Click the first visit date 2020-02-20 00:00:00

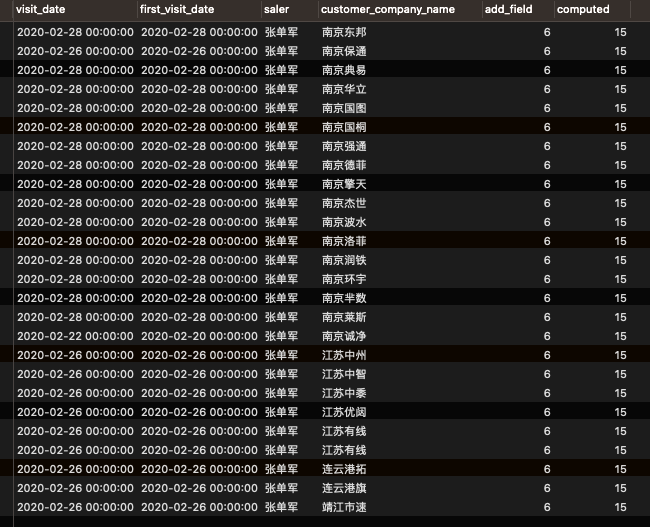tap(199, 336)
